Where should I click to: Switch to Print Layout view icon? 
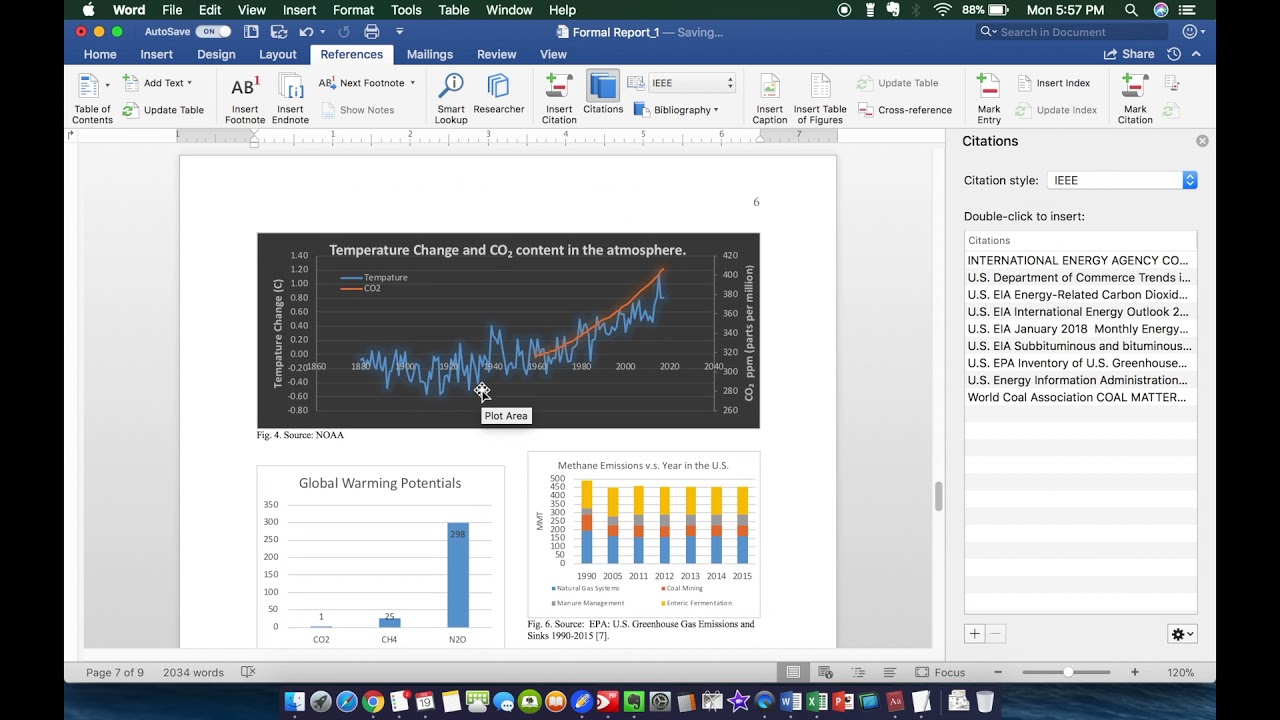coord(793,672)
